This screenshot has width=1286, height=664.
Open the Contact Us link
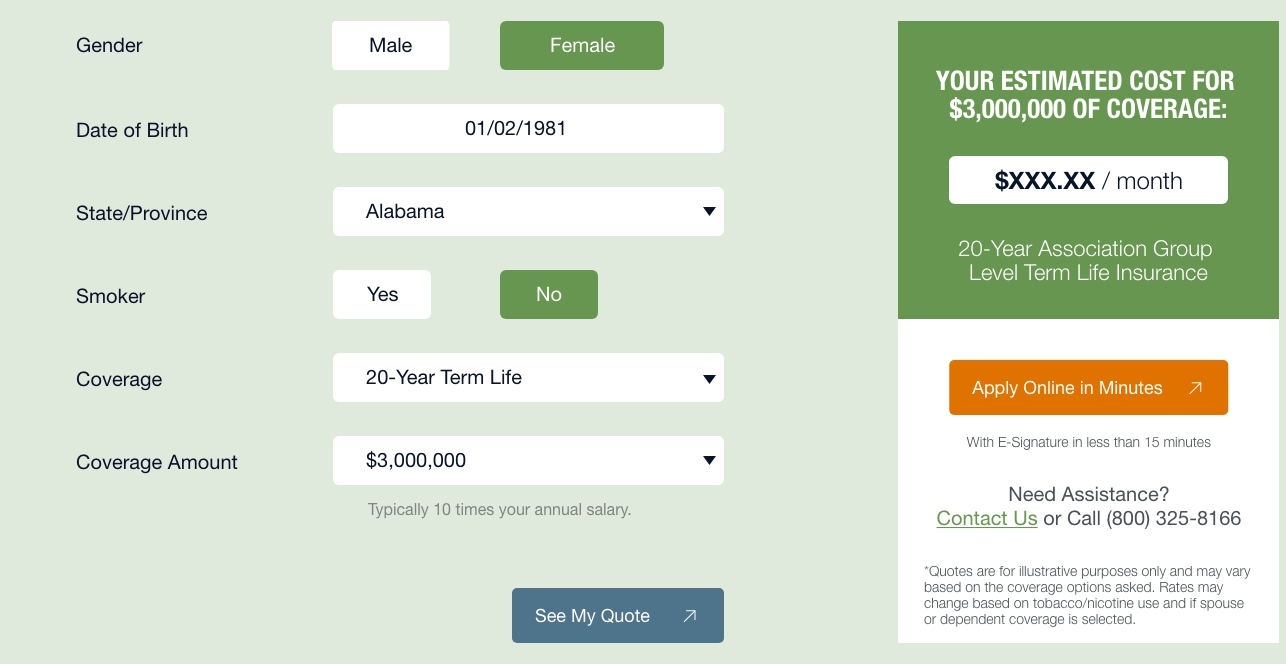point(986,518)
